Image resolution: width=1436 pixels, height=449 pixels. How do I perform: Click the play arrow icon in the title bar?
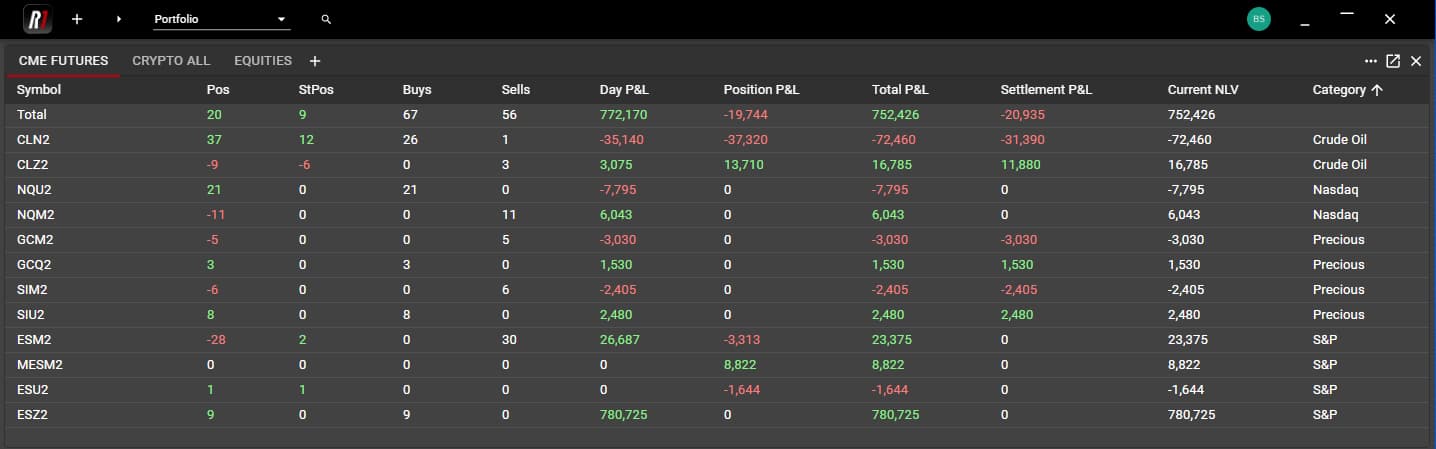click(x=120, y=19)
